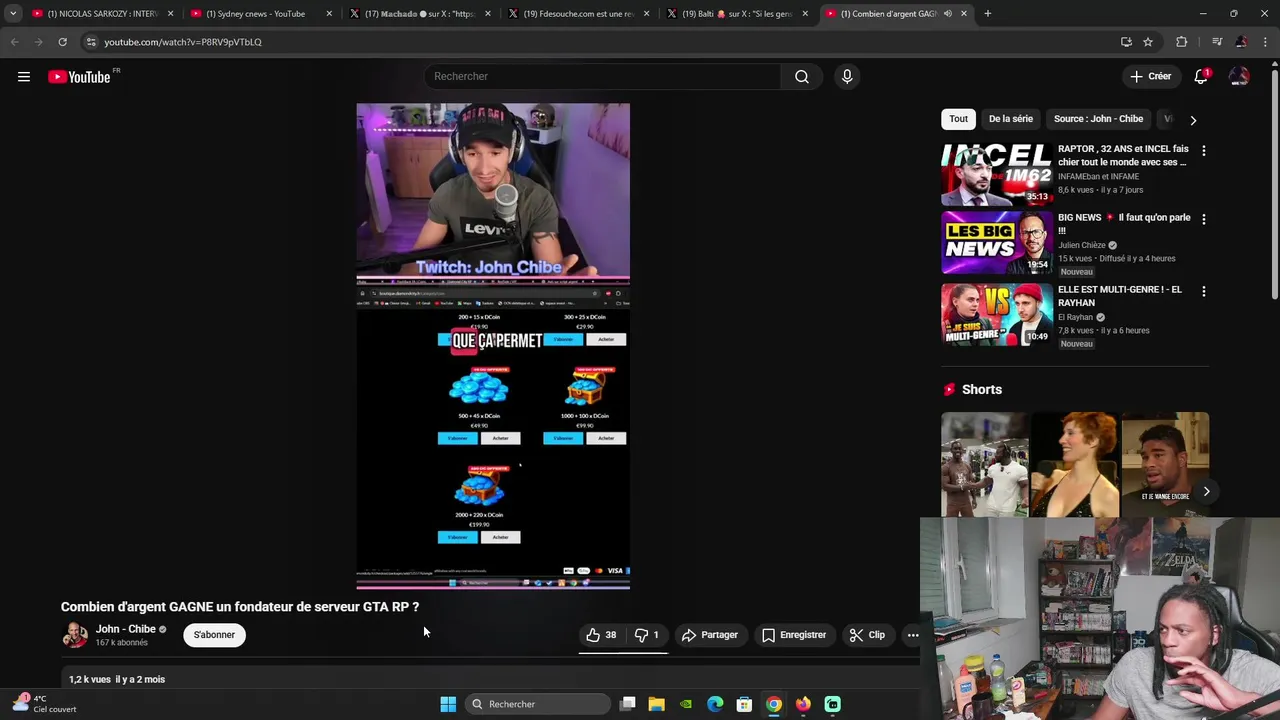This screenshot has width=1280, height=720.
Task: Select the 'De la série' filter chip
Action: 1011,119
